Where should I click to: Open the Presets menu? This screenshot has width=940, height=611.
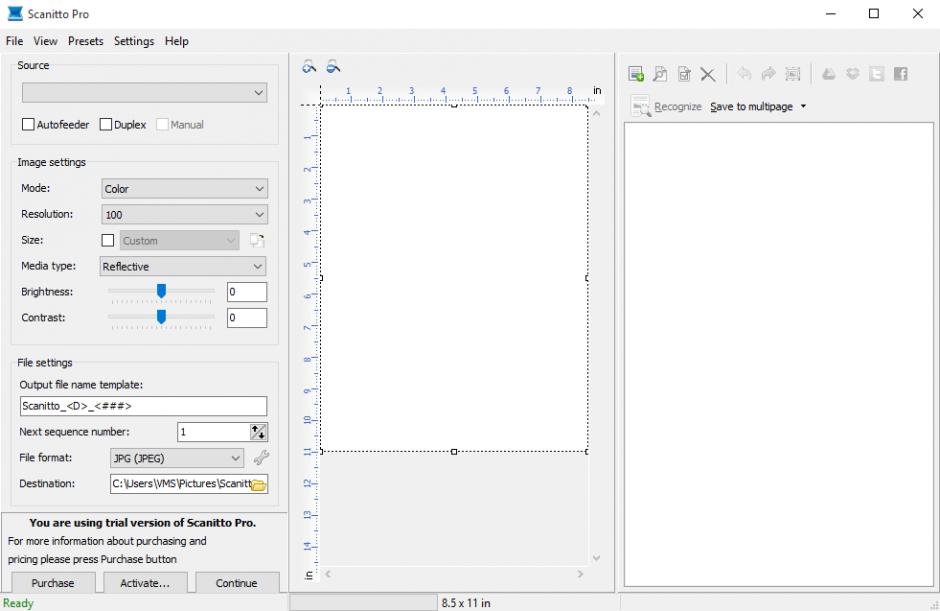tap(86, 41)
